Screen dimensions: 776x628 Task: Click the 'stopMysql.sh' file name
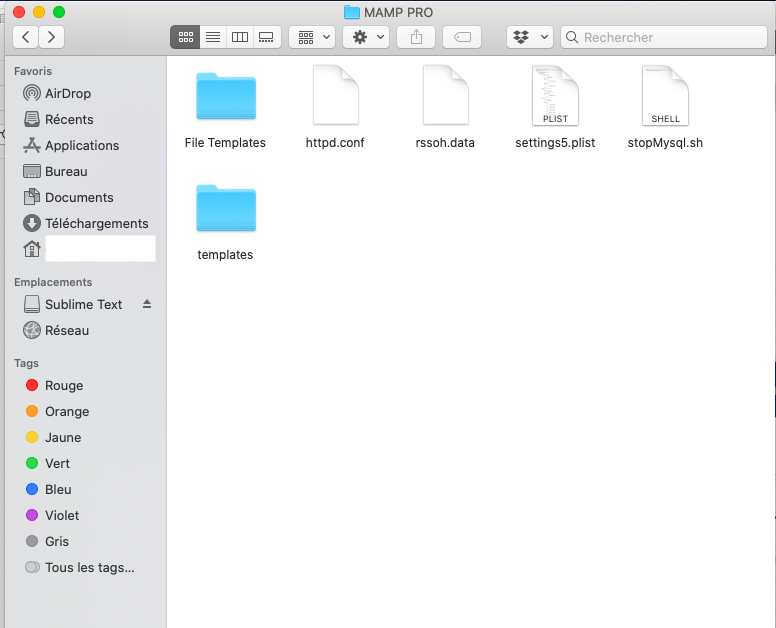(665, 143)
